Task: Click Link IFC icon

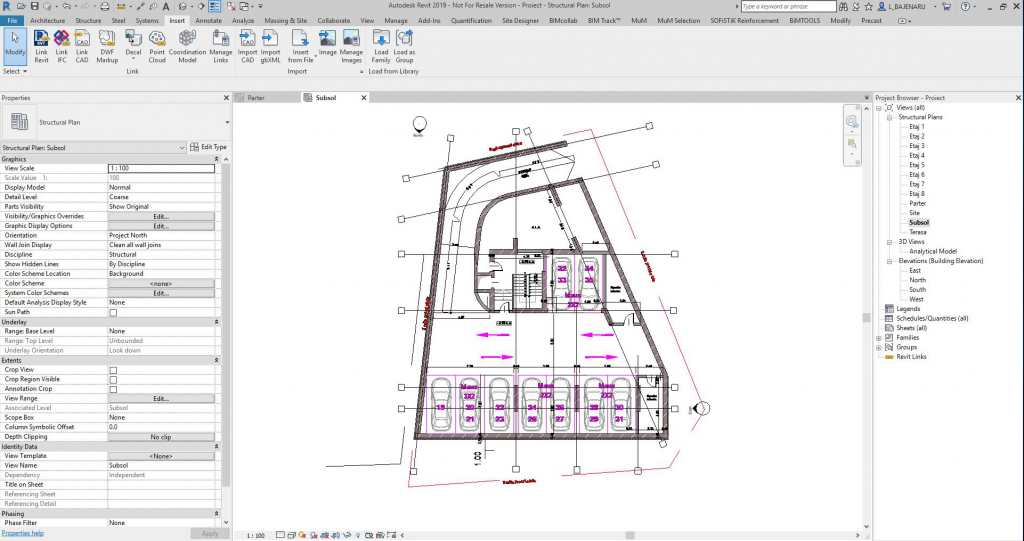Action: coord(61,39)
